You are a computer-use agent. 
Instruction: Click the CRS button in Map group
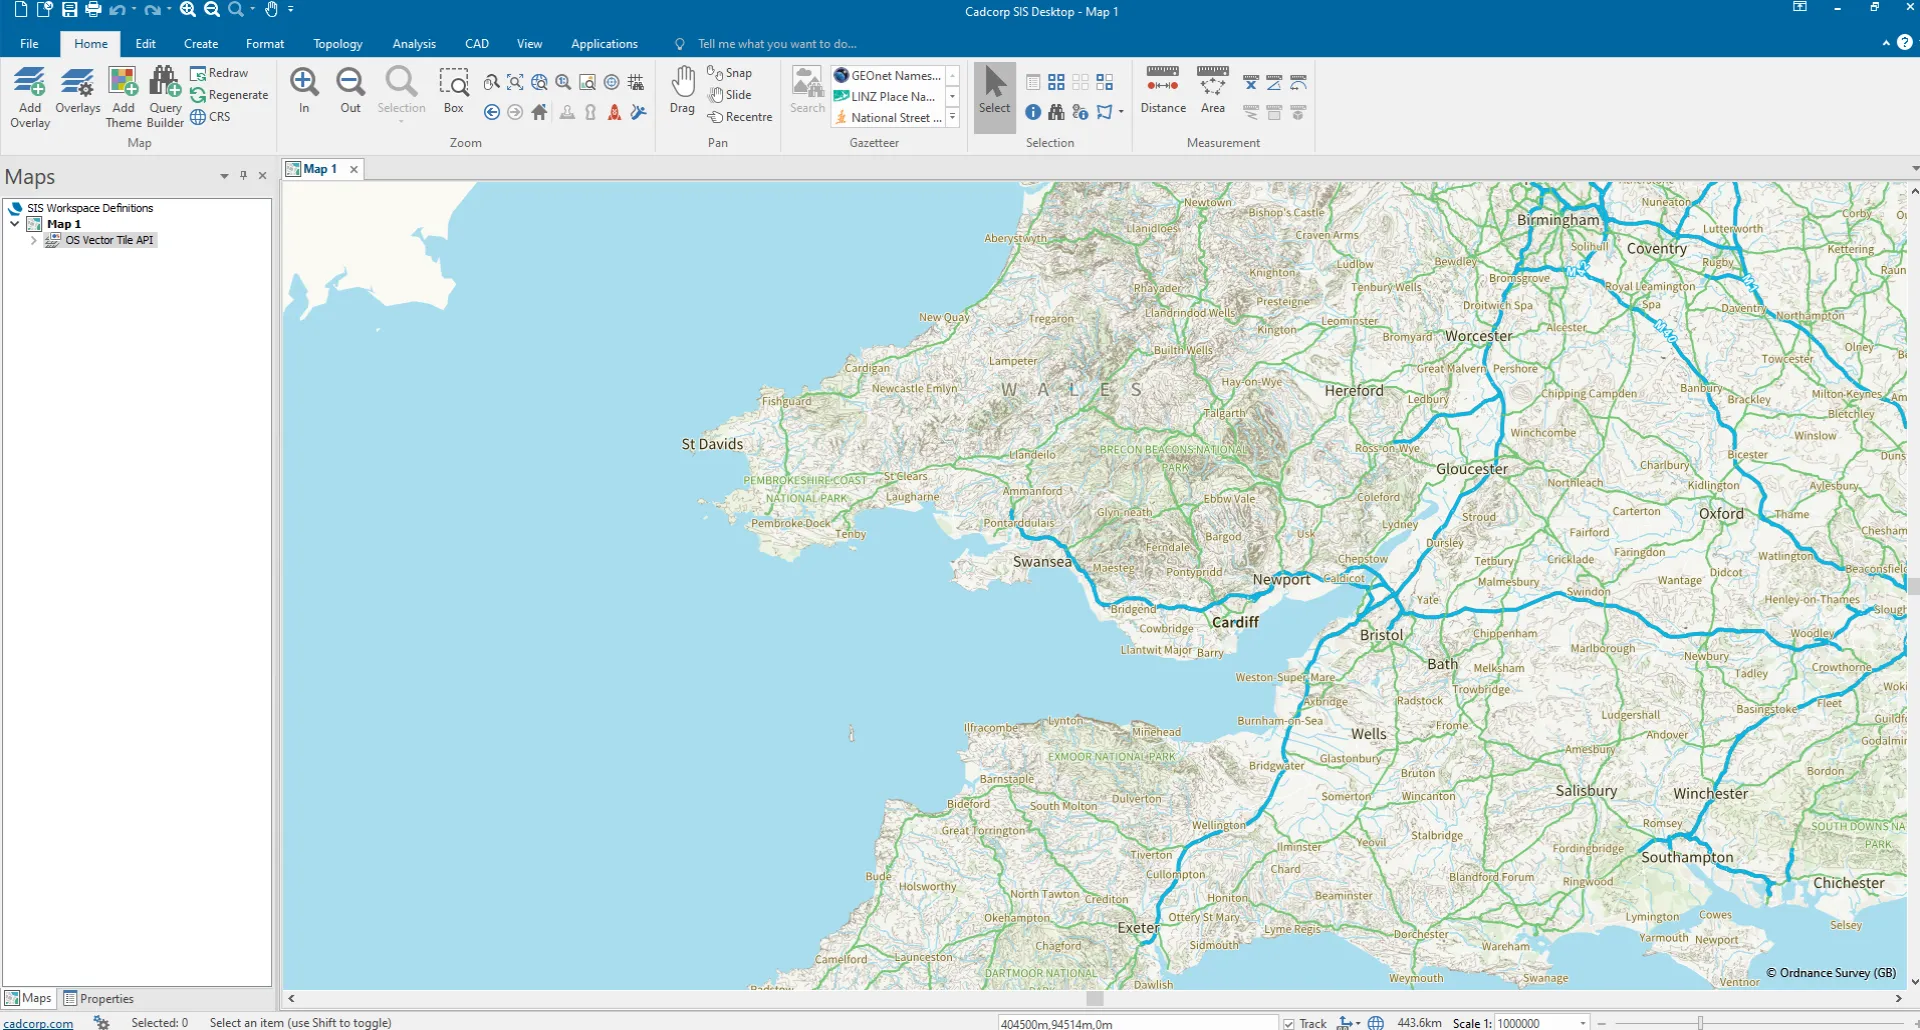coord(210,117)
